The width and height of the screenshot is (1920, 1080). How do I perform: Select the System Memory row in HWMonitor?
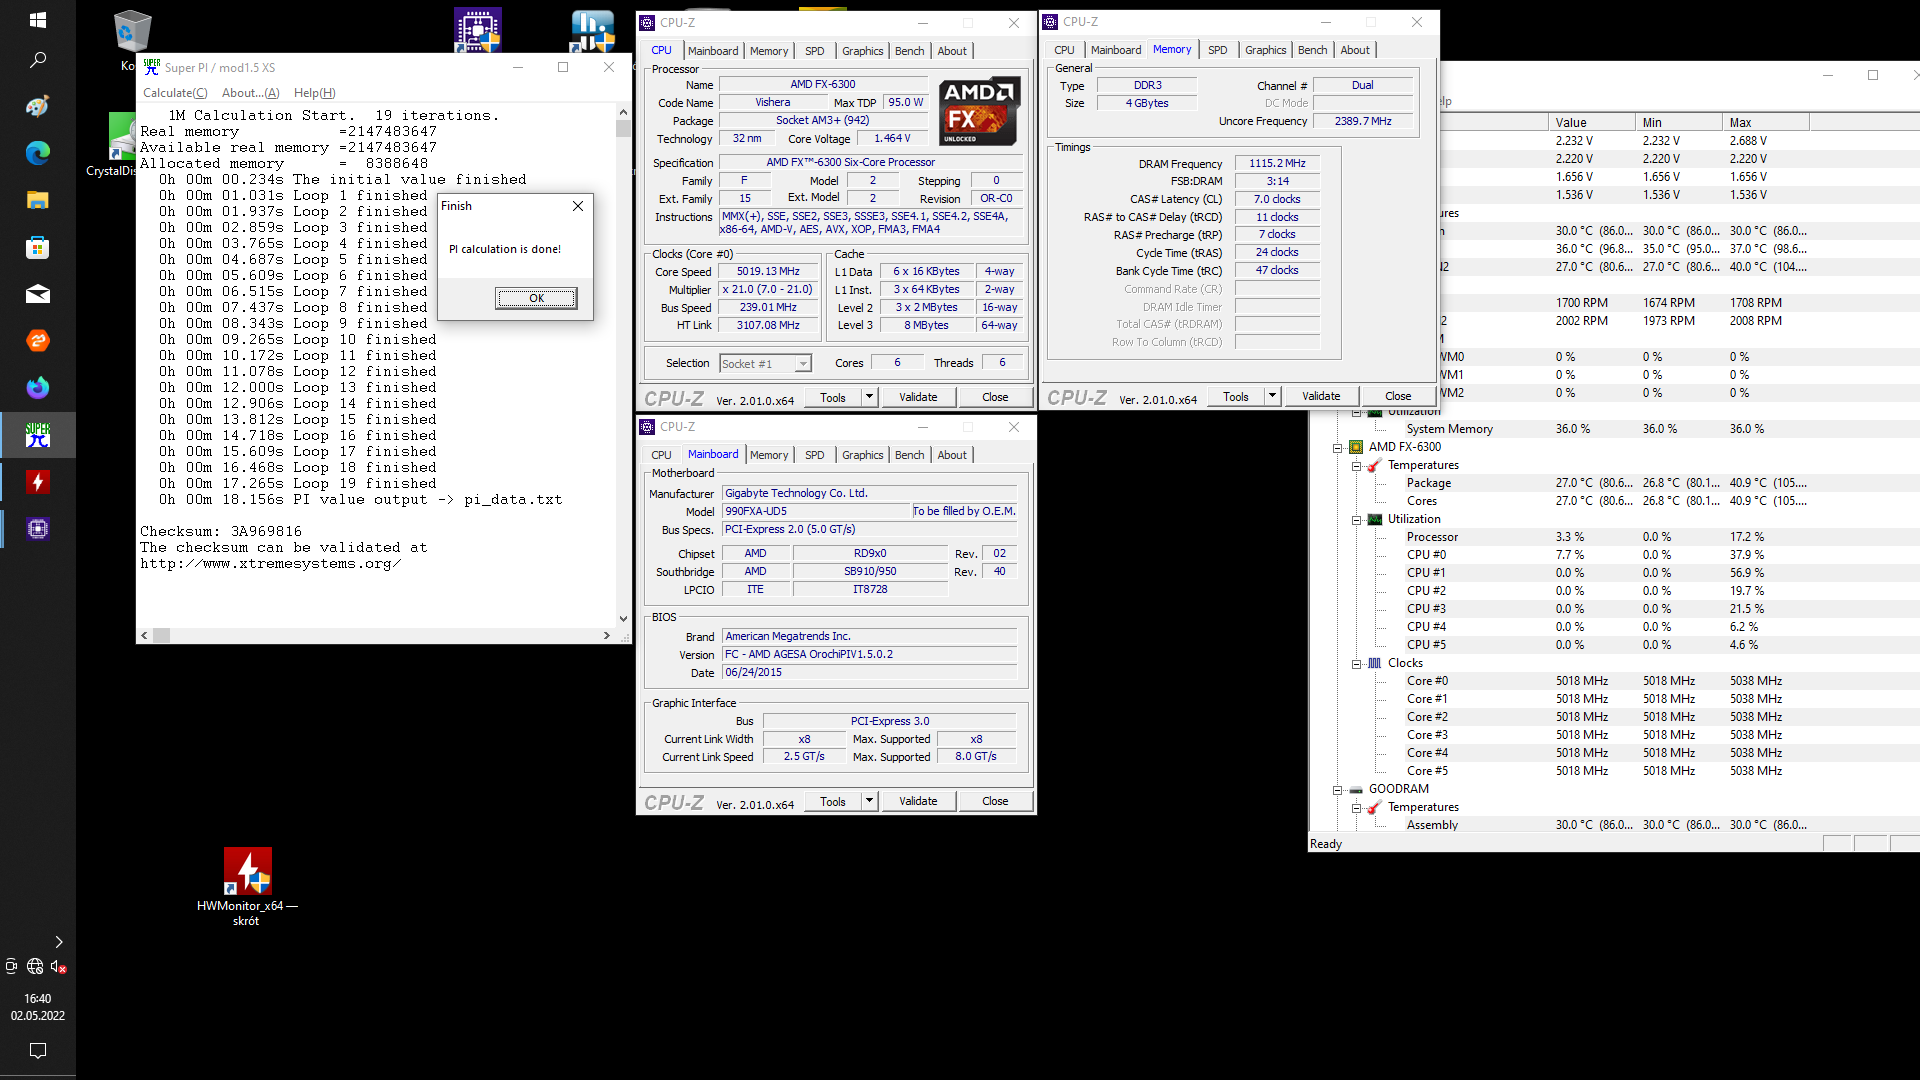(1613, 429)
